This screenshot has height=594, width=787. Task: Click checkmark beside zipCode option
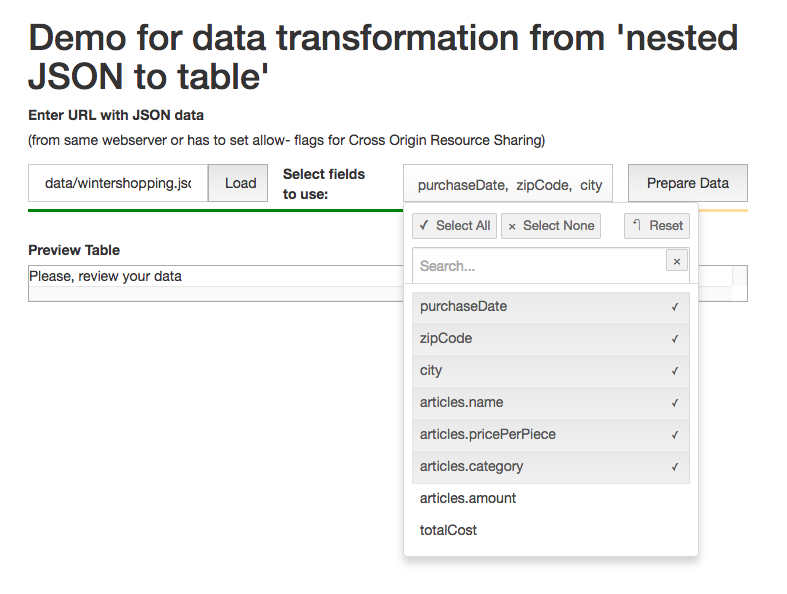(x=675, y=339)
